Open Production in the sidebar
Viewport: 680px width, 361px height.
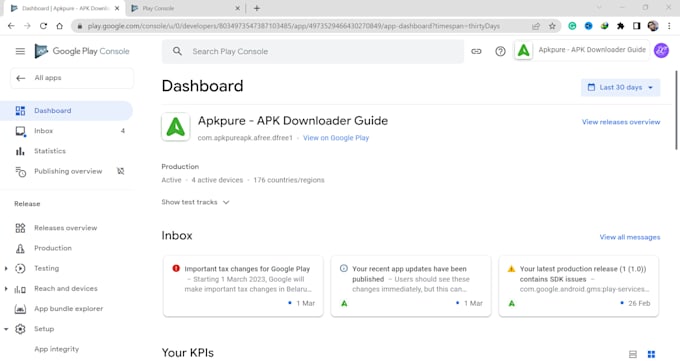coord(66,248)
